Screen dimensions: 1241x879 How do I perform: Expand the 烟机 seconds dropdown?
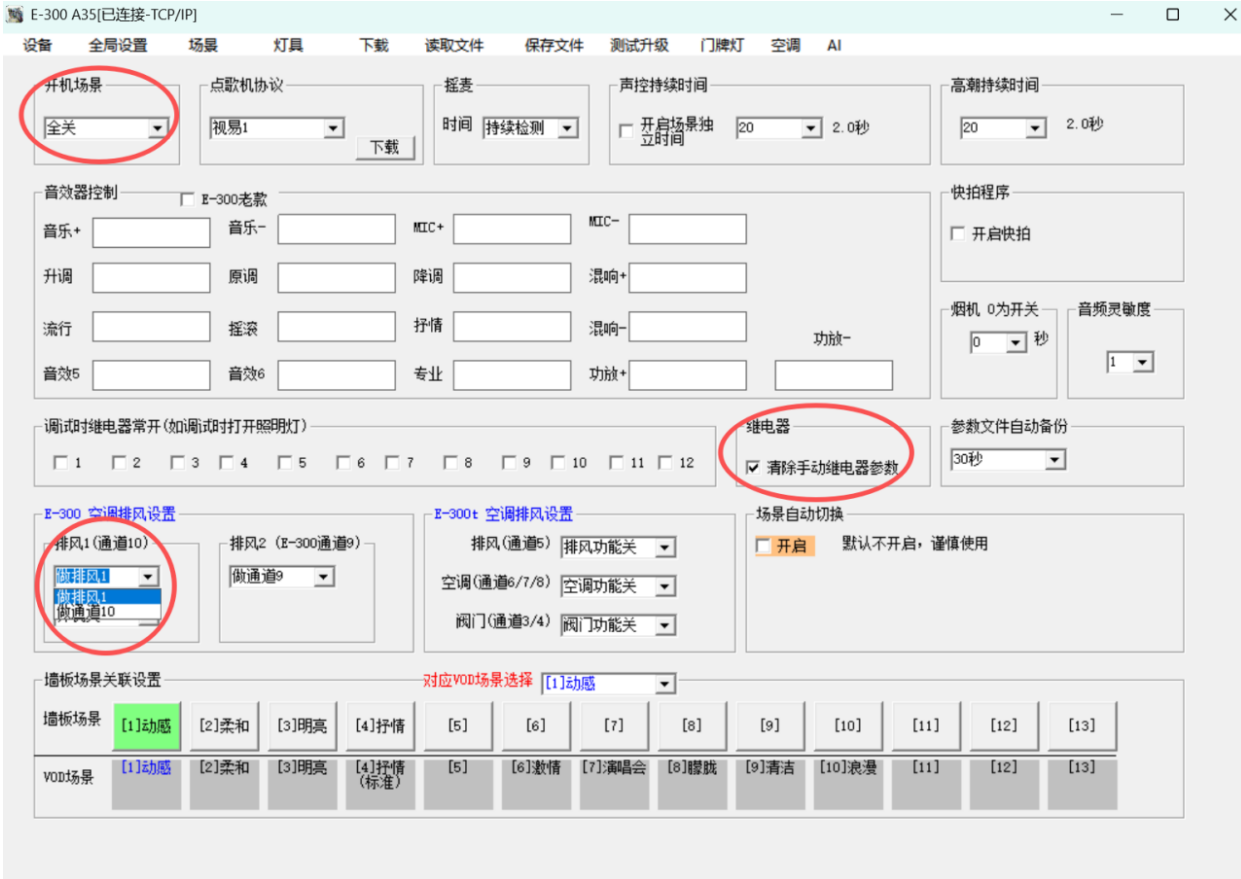pyautogui.click(x=1017, y=343)
